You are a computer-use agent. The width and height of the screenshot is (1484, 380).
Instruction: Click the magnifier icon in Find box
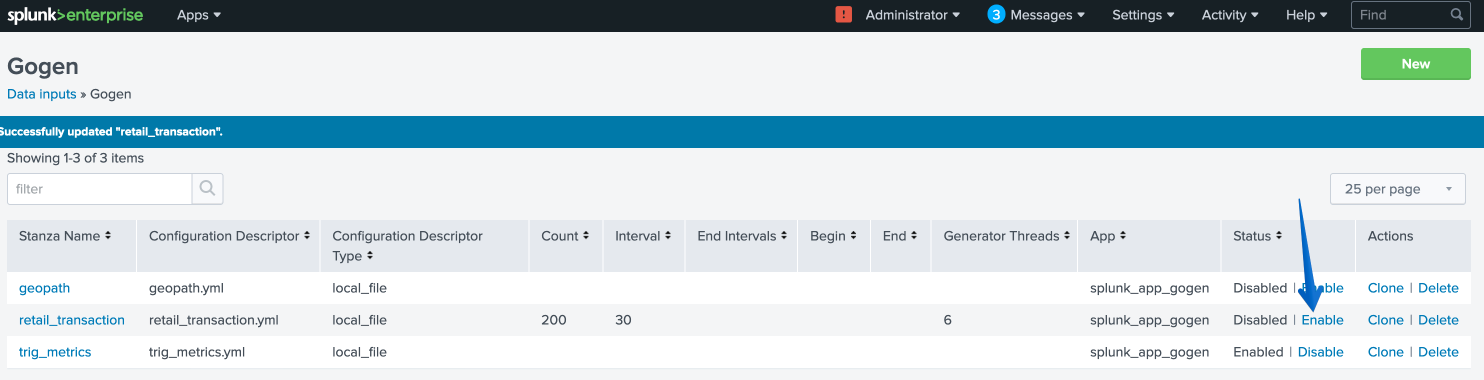pos(1457,15)
